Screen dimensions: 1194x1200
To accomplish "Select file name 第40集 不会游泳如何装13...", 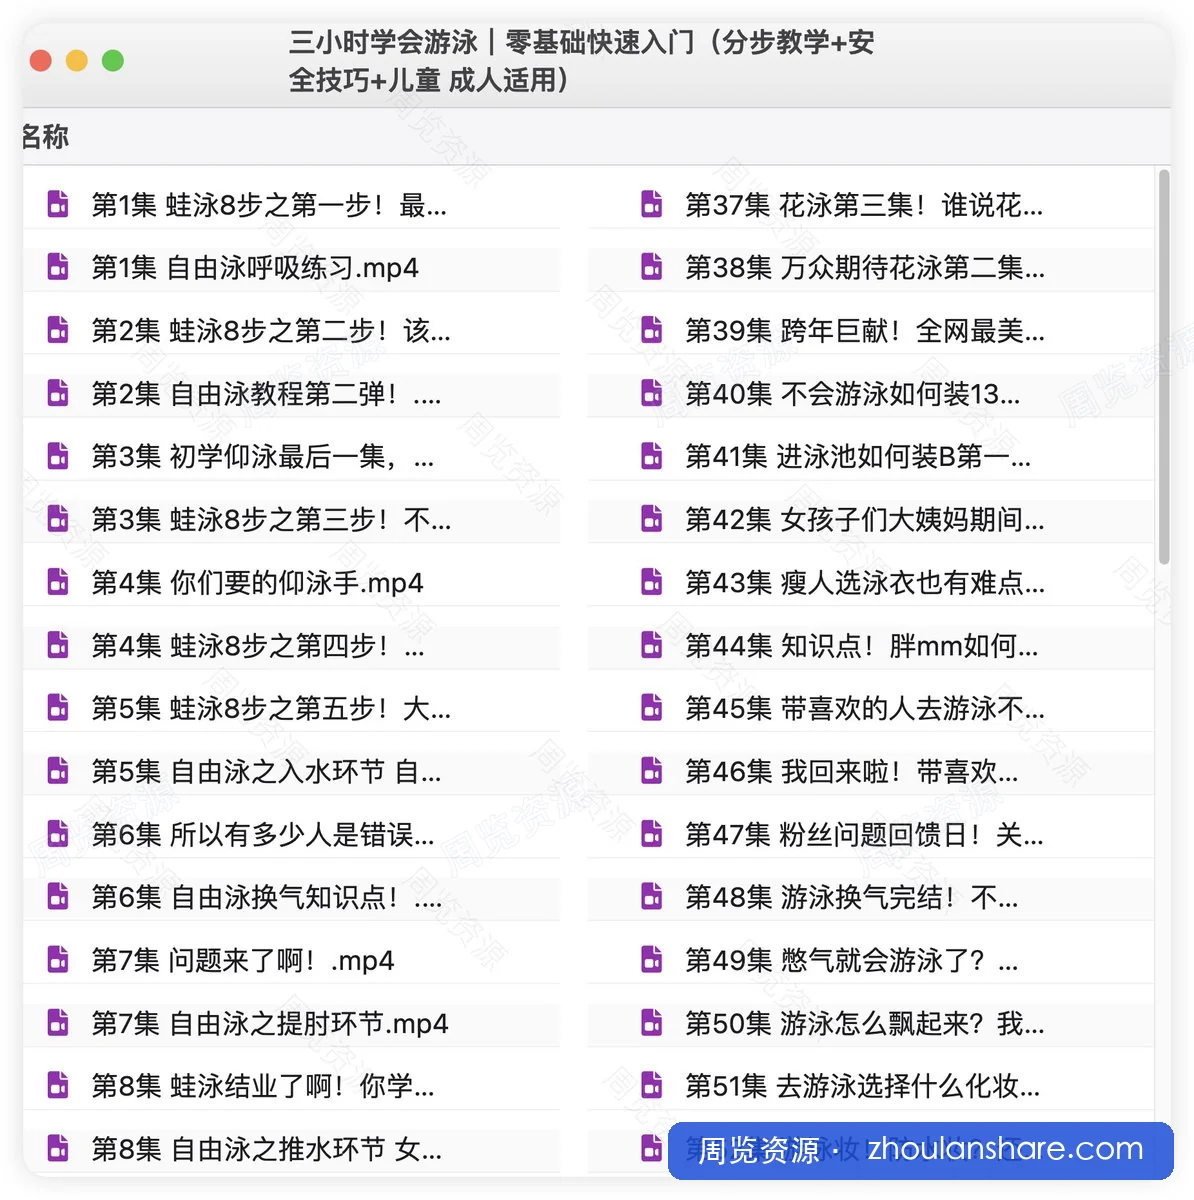I will [853, 393].
